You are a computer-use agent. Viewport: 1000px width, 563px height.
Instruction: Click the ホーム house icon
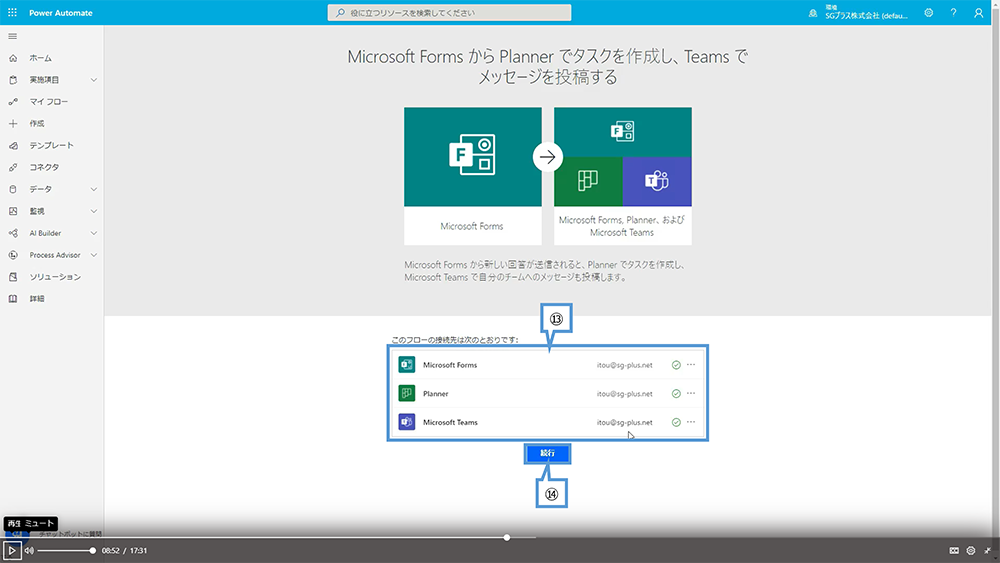point(13,58)
